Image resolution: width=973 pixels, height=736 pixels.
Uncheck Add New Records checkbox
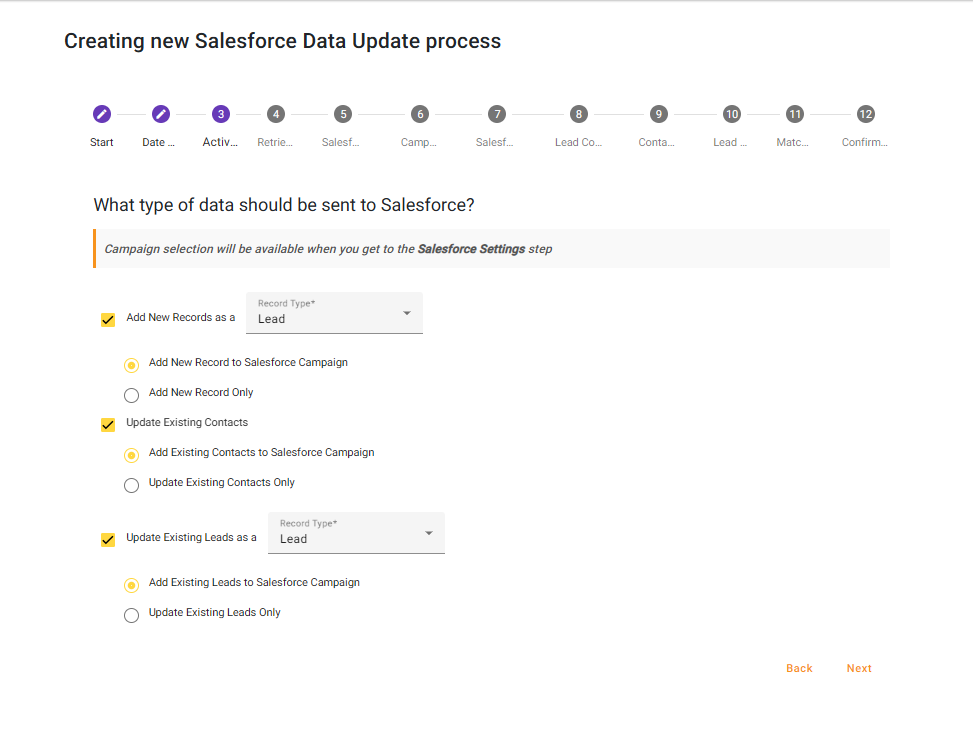[x=108, y=320]
